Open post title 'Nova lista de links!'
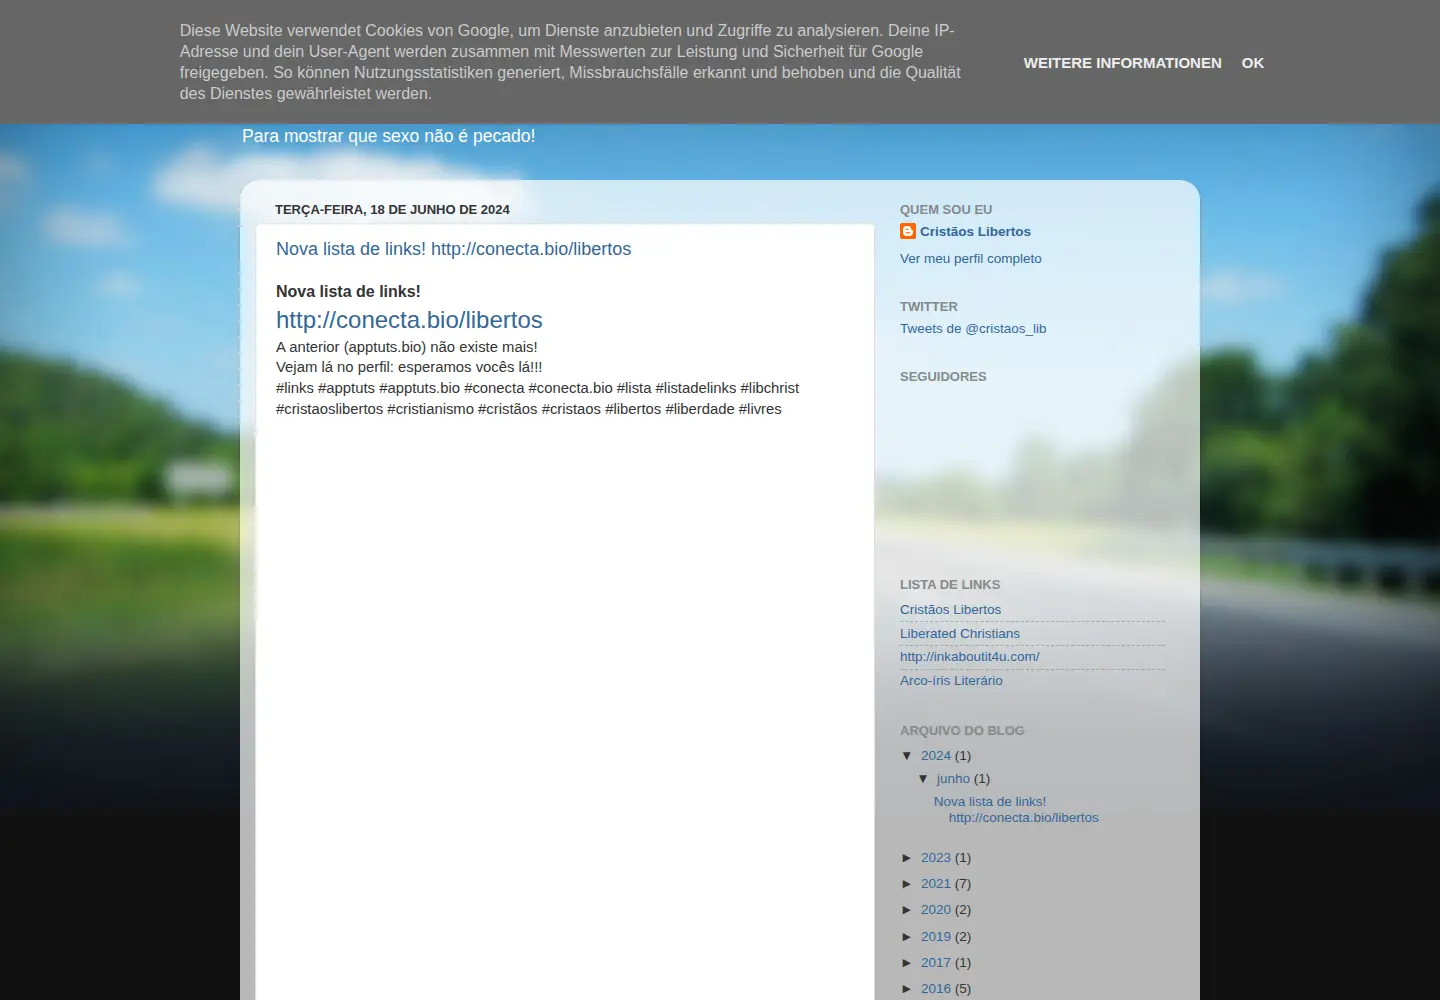Screen dimensions: 1440x1000 tap(453, 249)
